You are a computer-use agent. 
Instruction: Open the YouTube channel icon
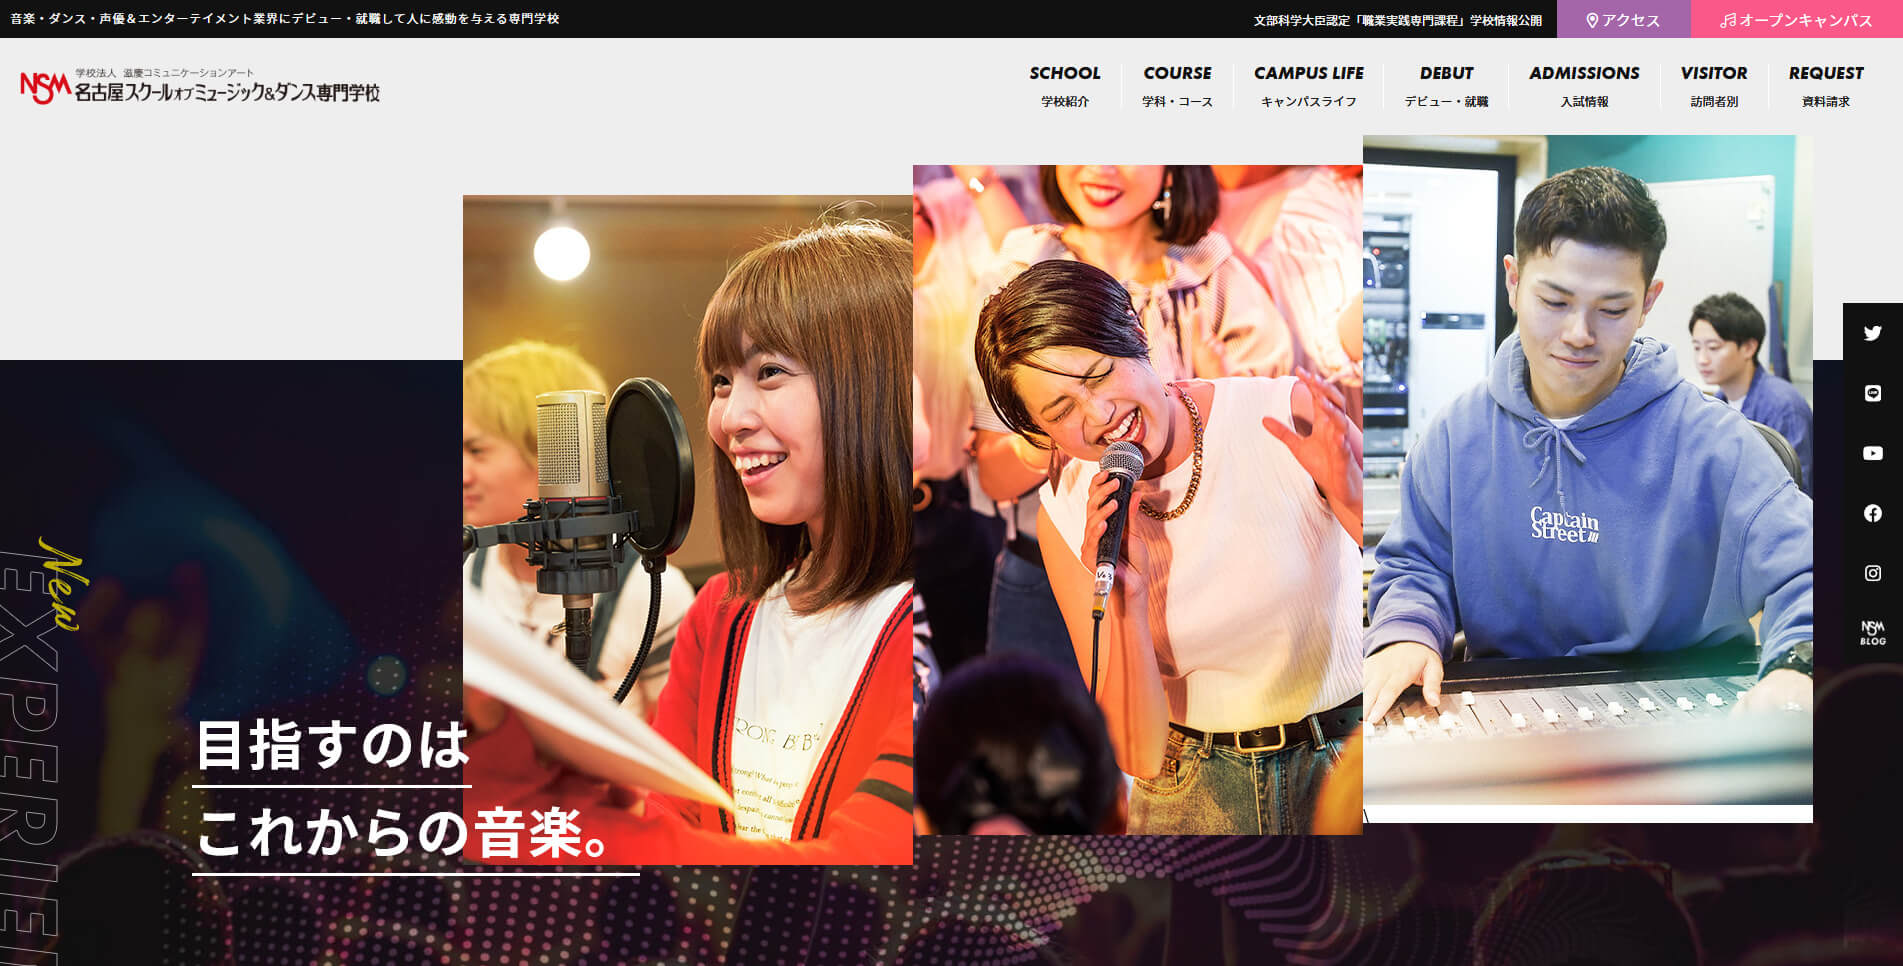pos(1873,453)
